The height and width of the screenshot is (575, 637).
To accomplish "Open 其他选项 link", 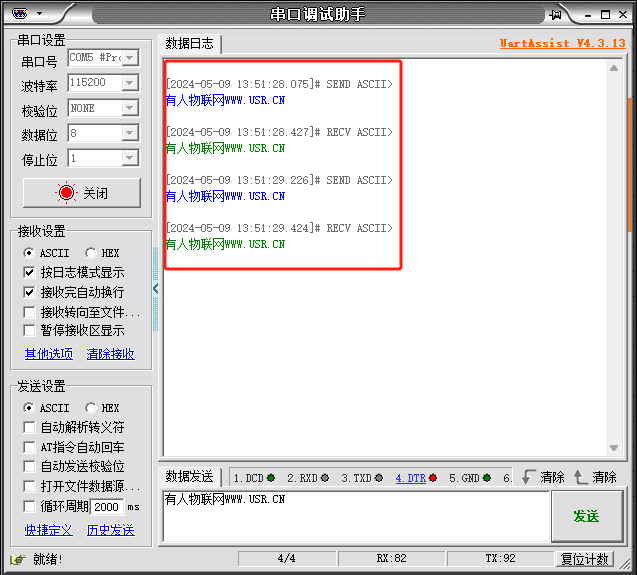I will [49, 354].
